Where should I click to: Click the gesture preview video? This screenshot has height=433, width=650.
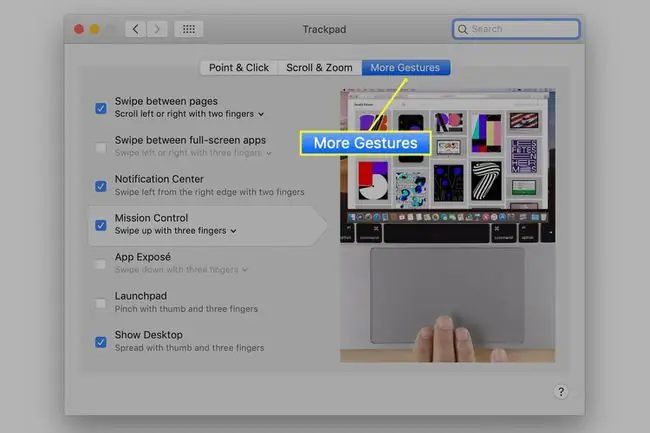click(x=448, y=225)
